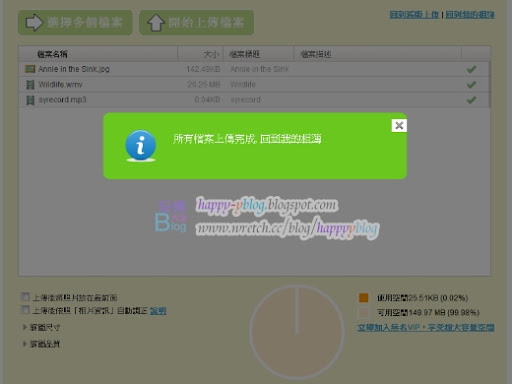Click green checkmark for Wildlife.wmv row
This screenshot has width=512, height=384.
pos(471,84)
